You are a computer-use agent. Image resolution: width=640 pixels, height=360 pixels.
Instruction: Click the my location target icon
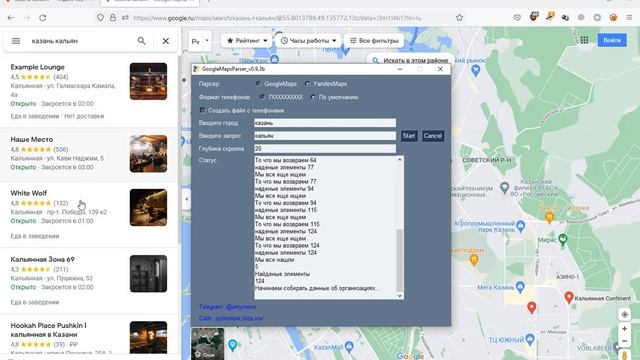click(x=624, y=315)
